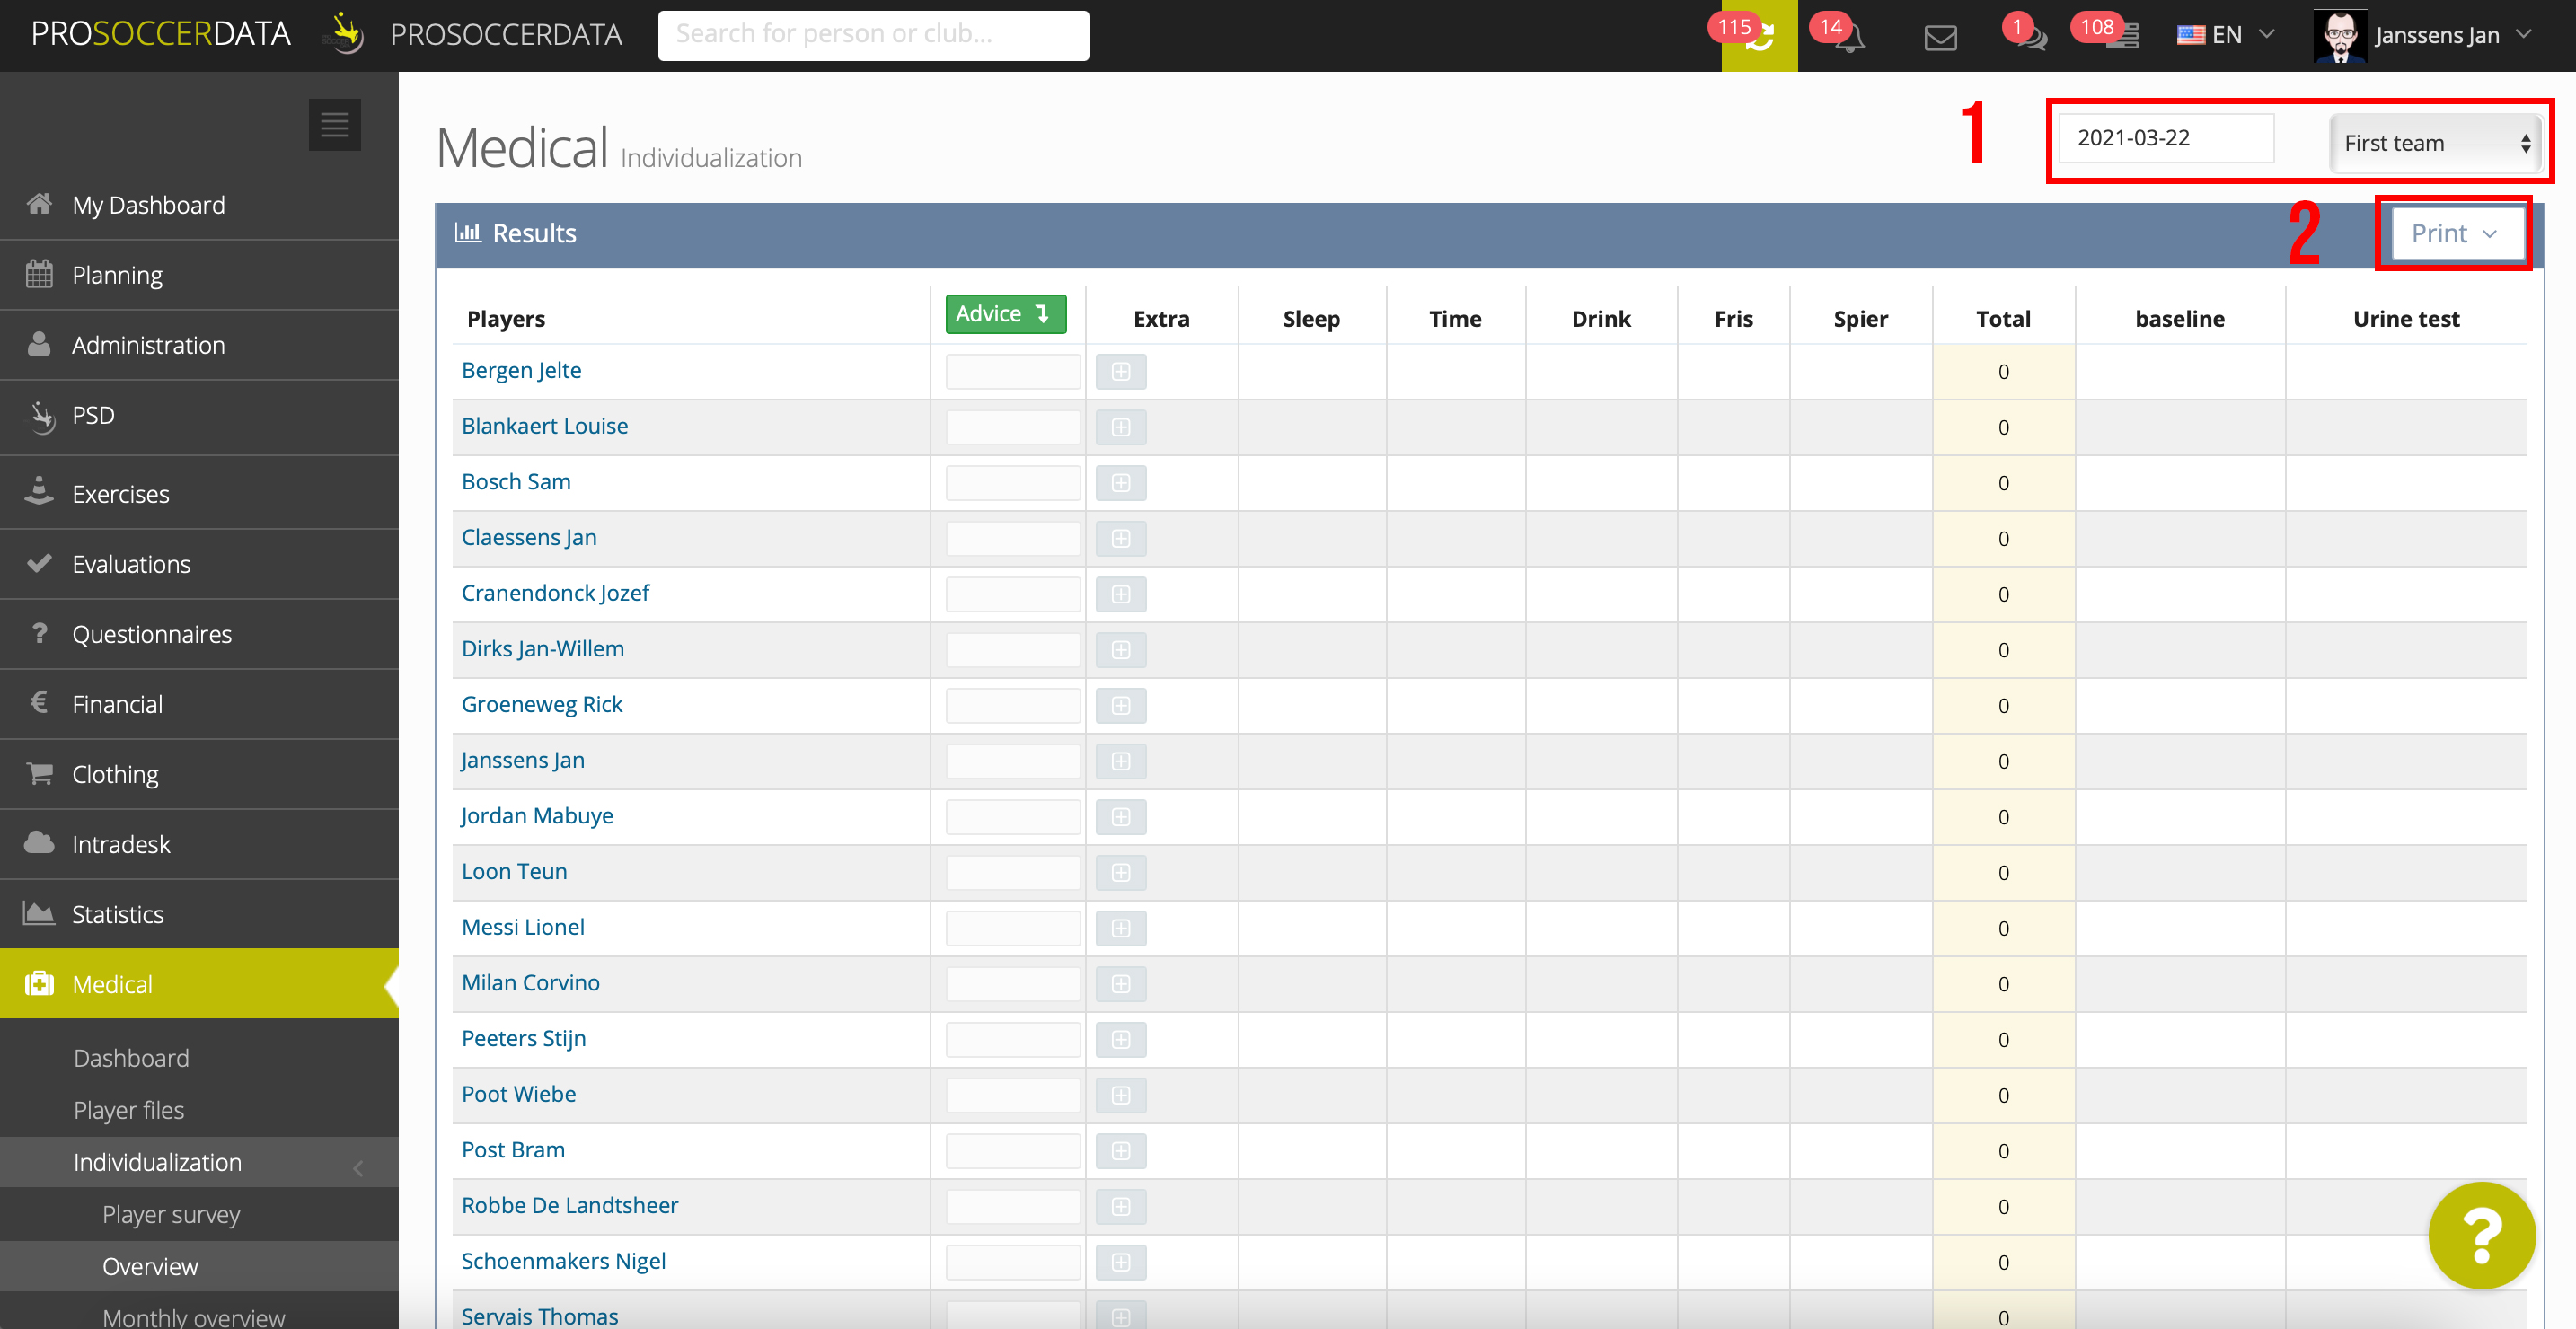Click the extra plus icon for Milan Corvino
The image size is (2576, 1329).
[1121, 985]
